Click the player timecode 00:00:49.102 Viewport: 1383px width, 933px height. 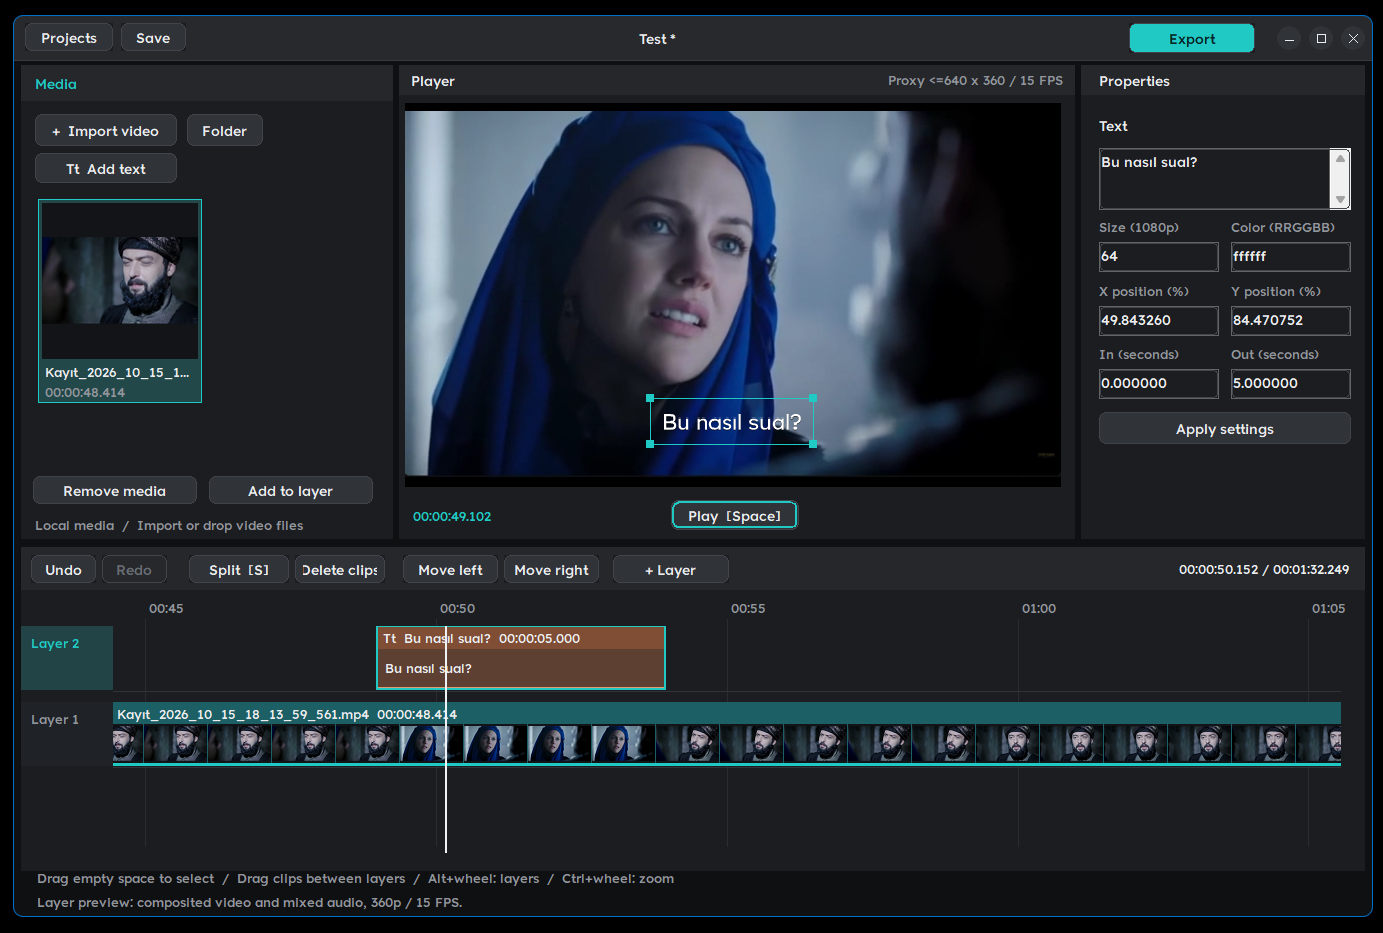(452, 516)
